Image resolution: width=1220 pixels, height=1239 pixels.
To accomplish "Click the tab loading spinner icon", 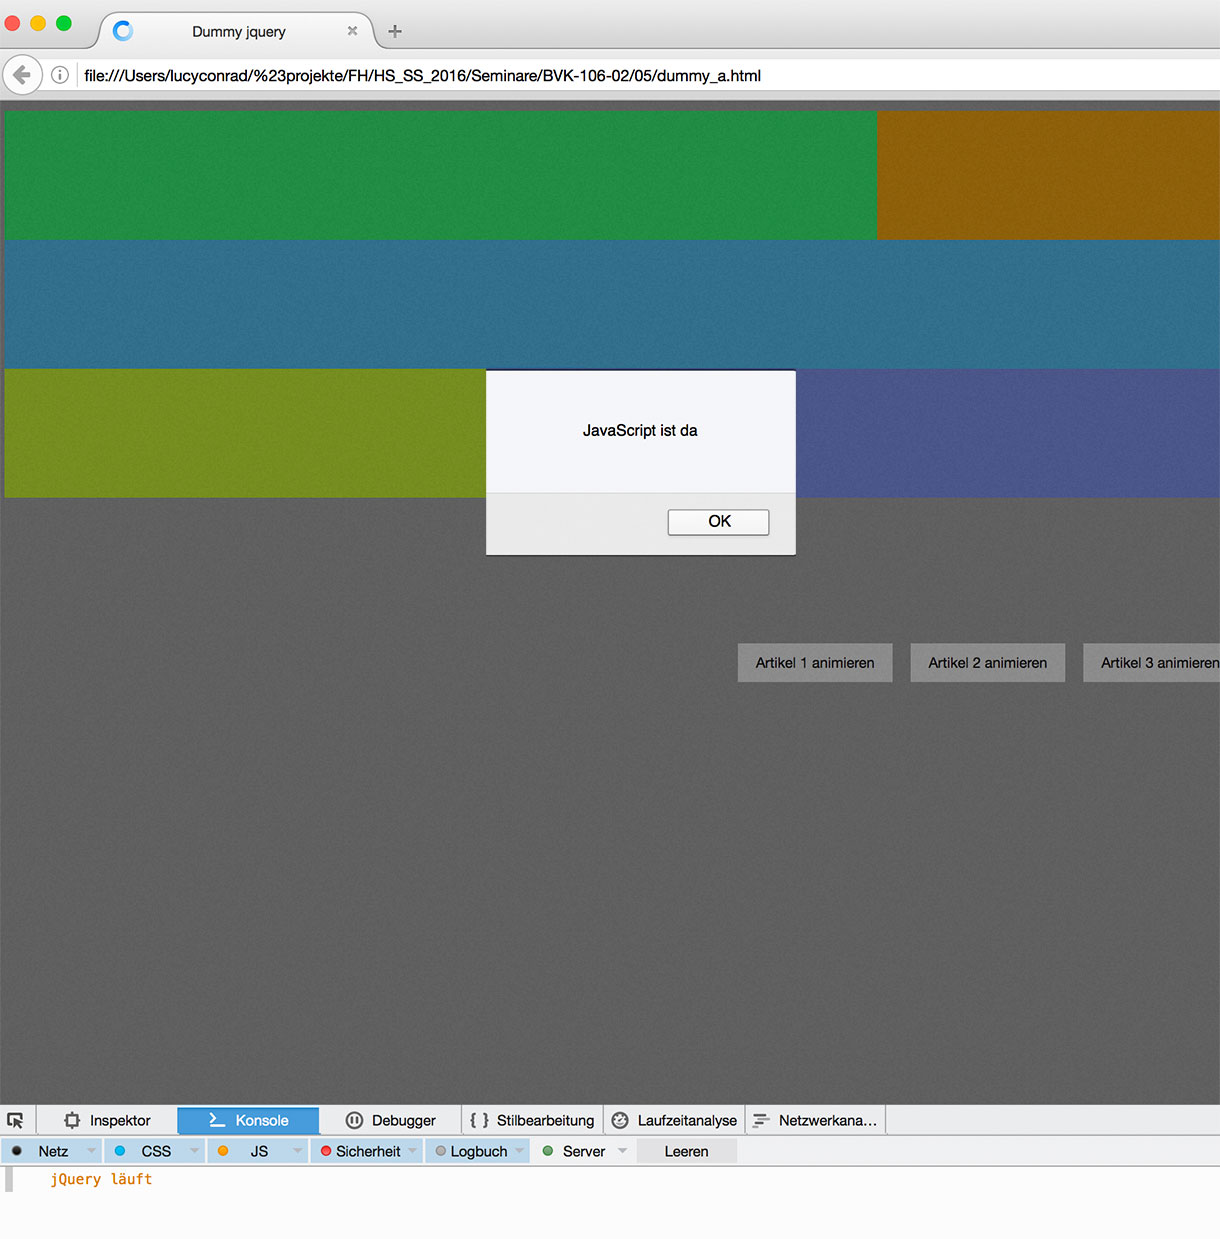I will [x=123, y=31].
